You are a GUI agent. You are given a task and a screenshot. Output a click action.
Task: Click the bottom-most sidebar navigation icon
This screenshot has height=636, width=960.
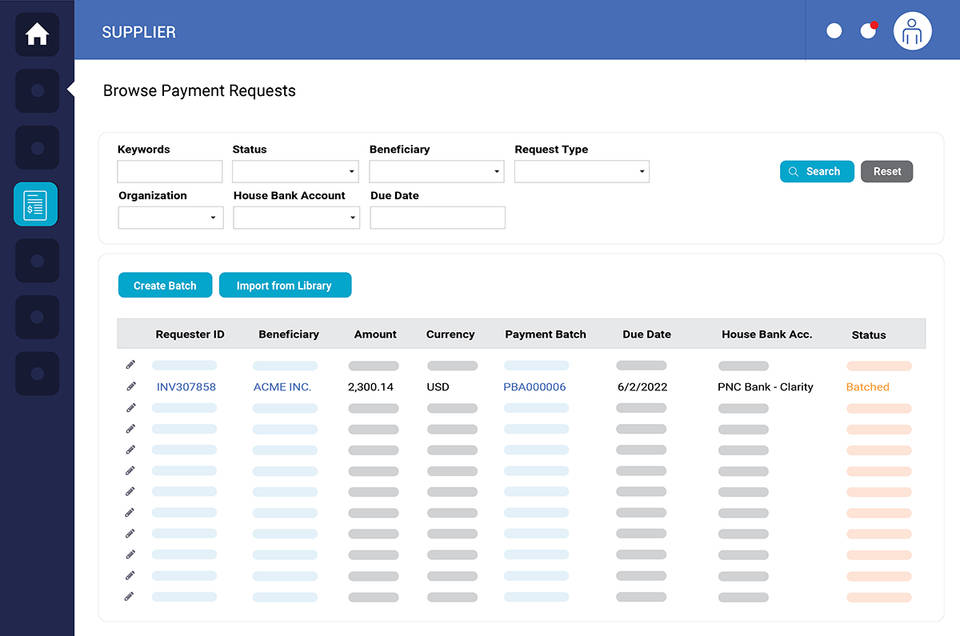tap(36, 373)
